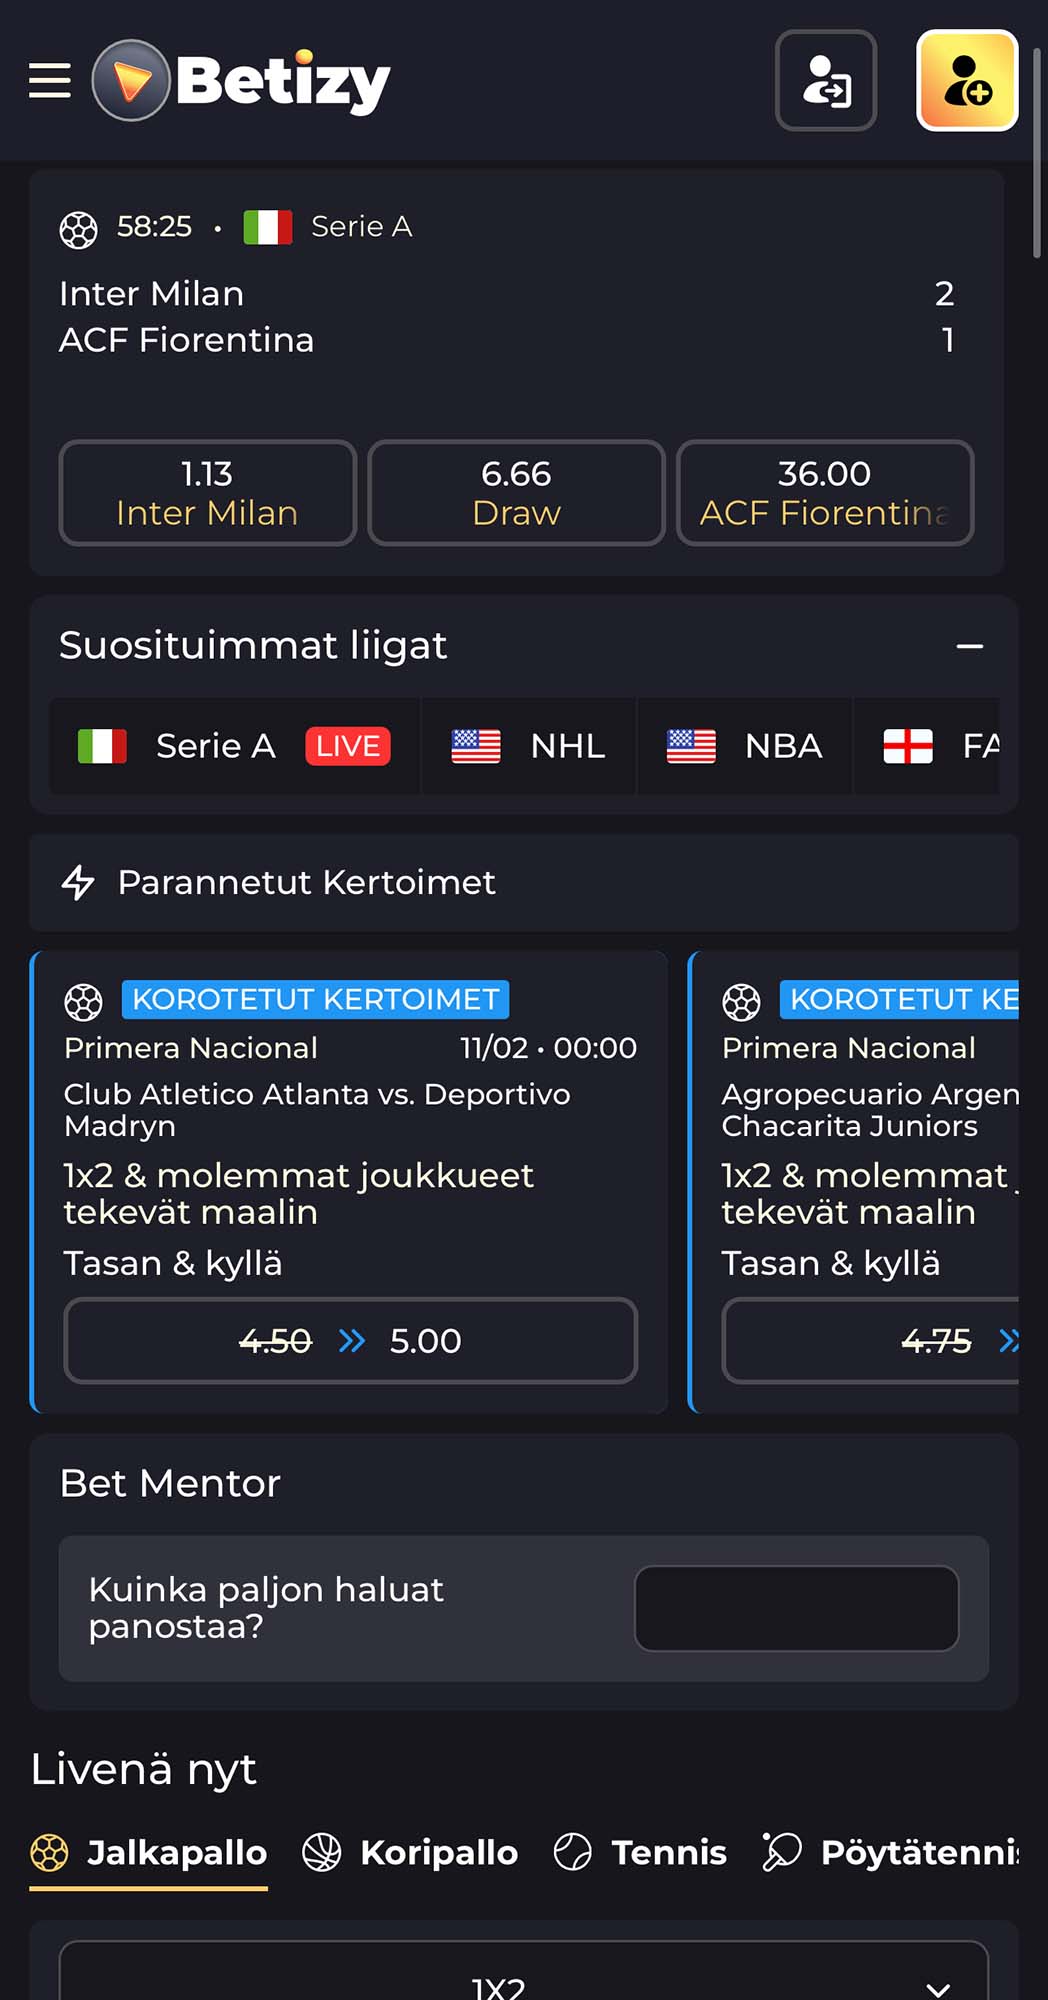Open the login icon button
This screenshot has width=1048, height=2000.
[826, 81]
